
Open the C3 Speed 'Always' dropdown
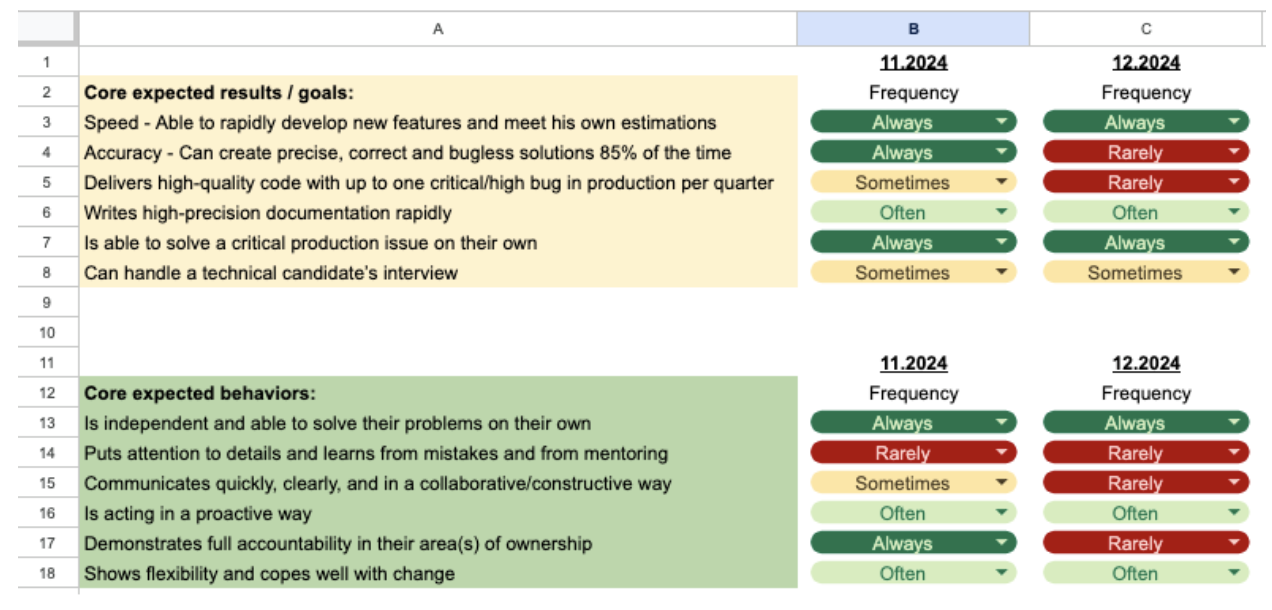(1146, 122)
